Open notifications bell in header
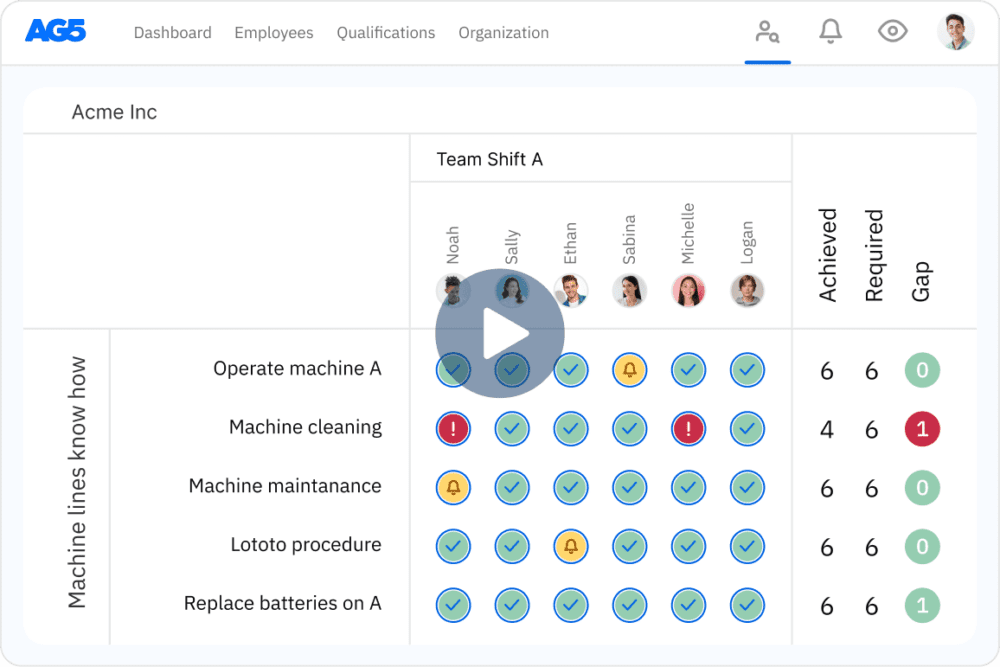The height and width of the screenshot is (667, 1000). pos(830,31)
